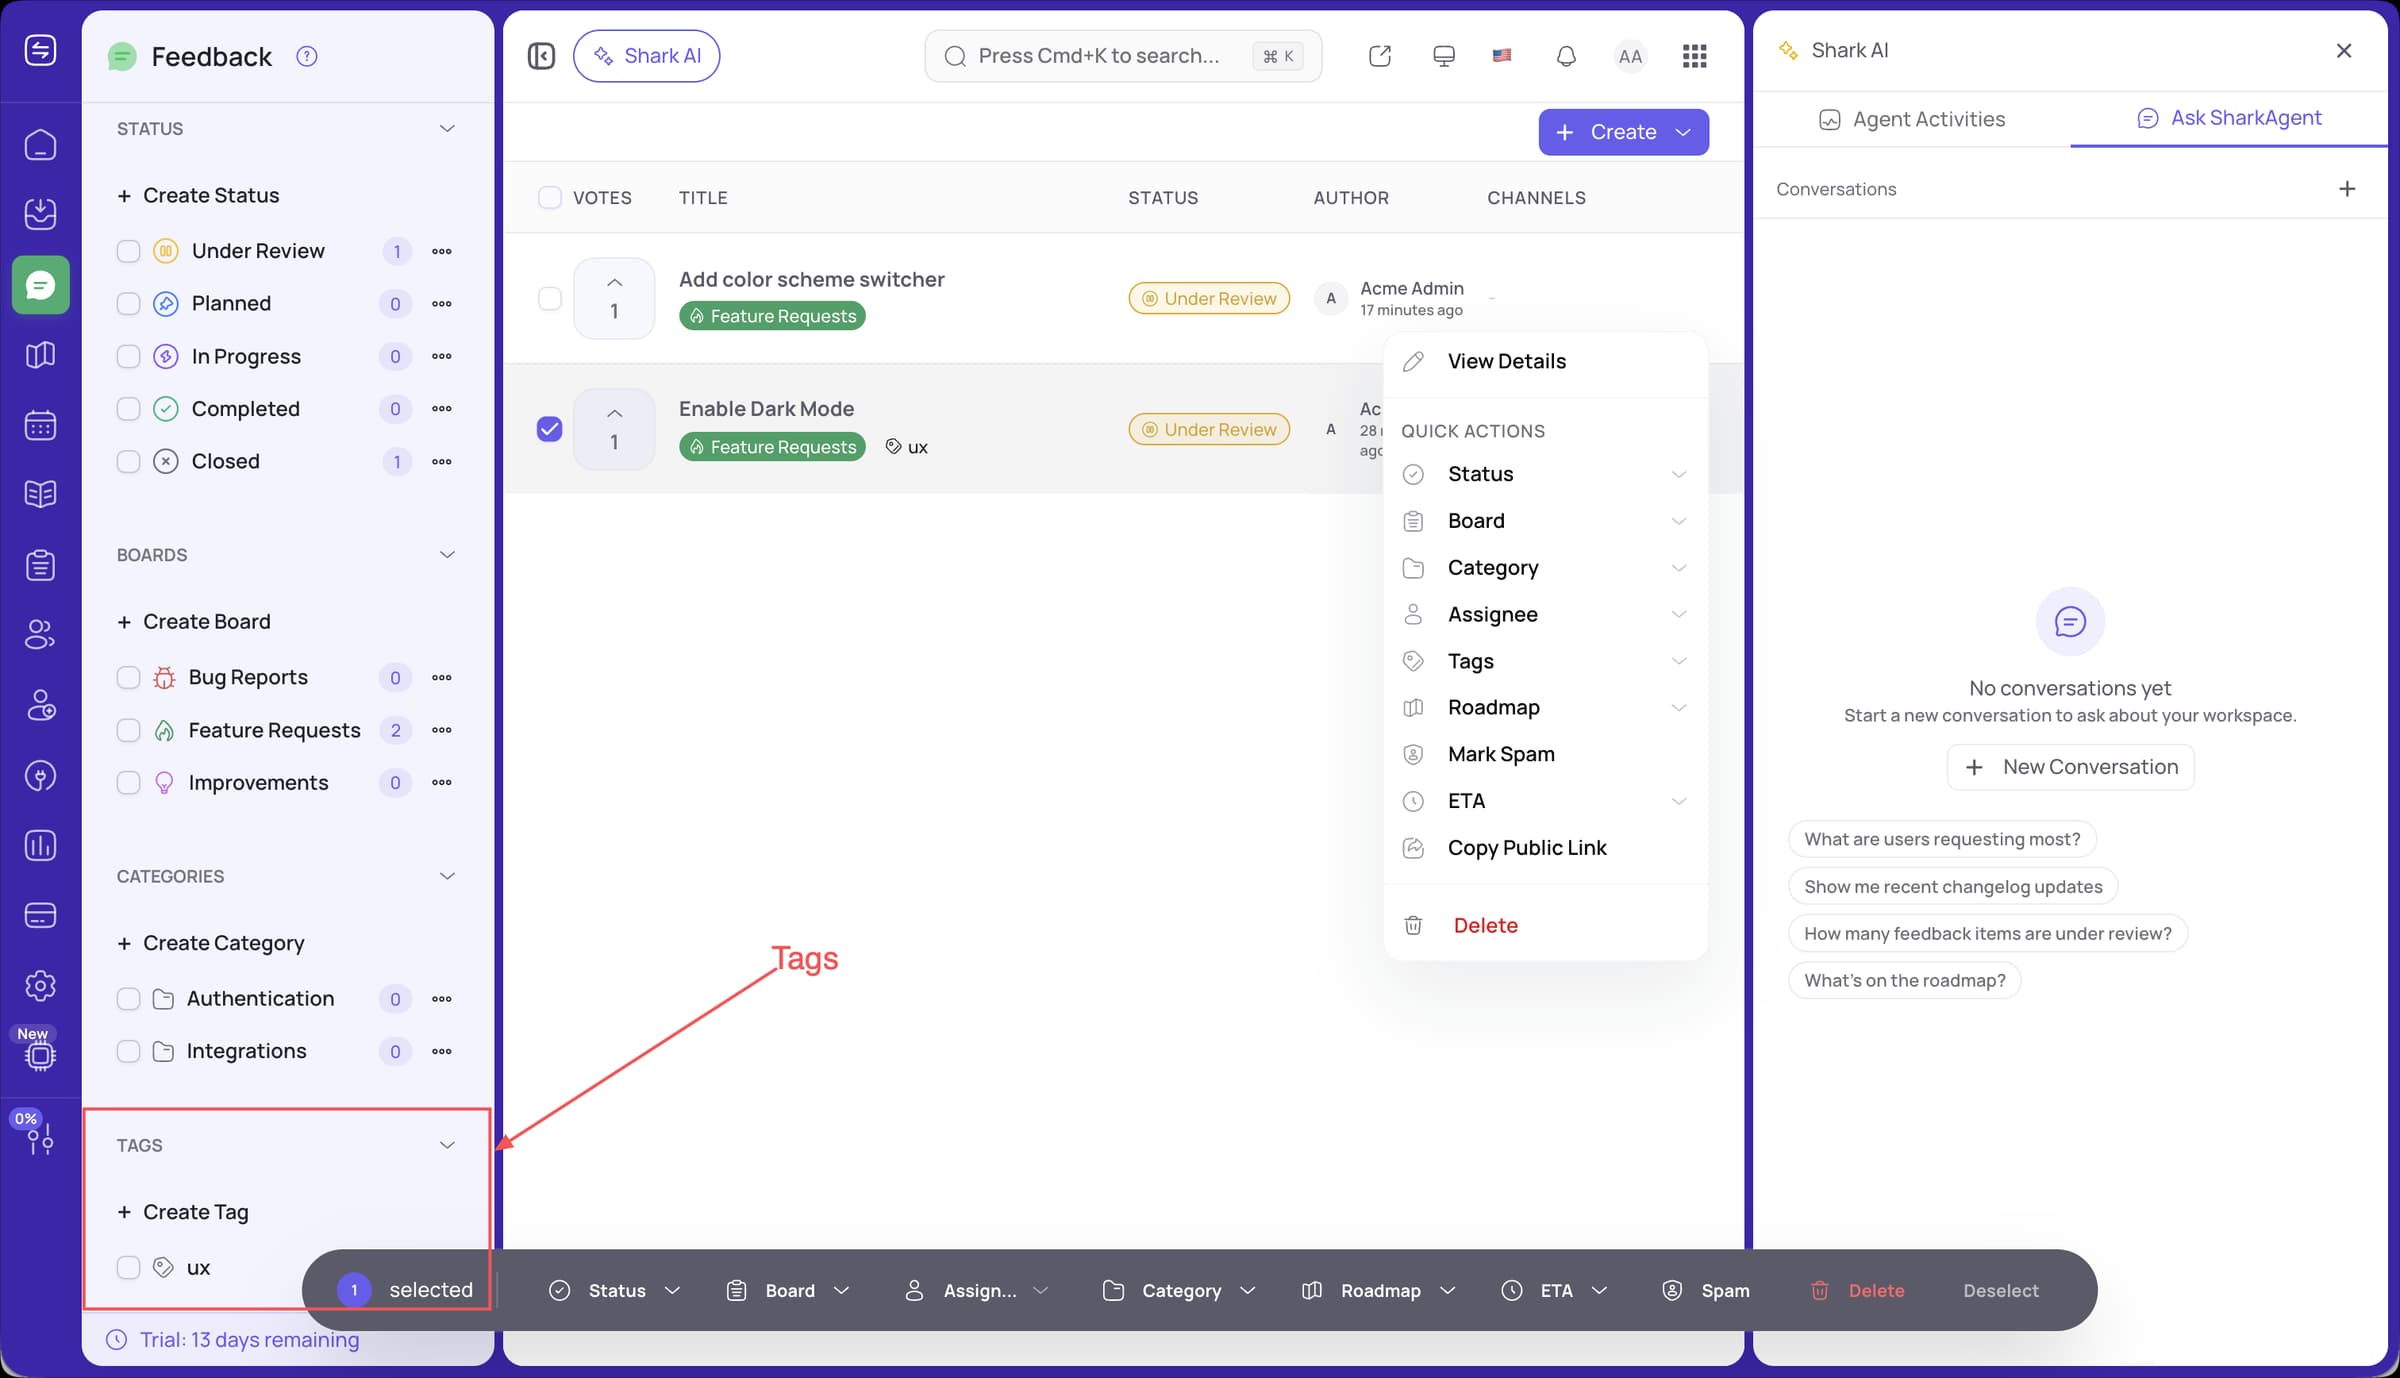Open the calendar icon in left sidebar

40,425
